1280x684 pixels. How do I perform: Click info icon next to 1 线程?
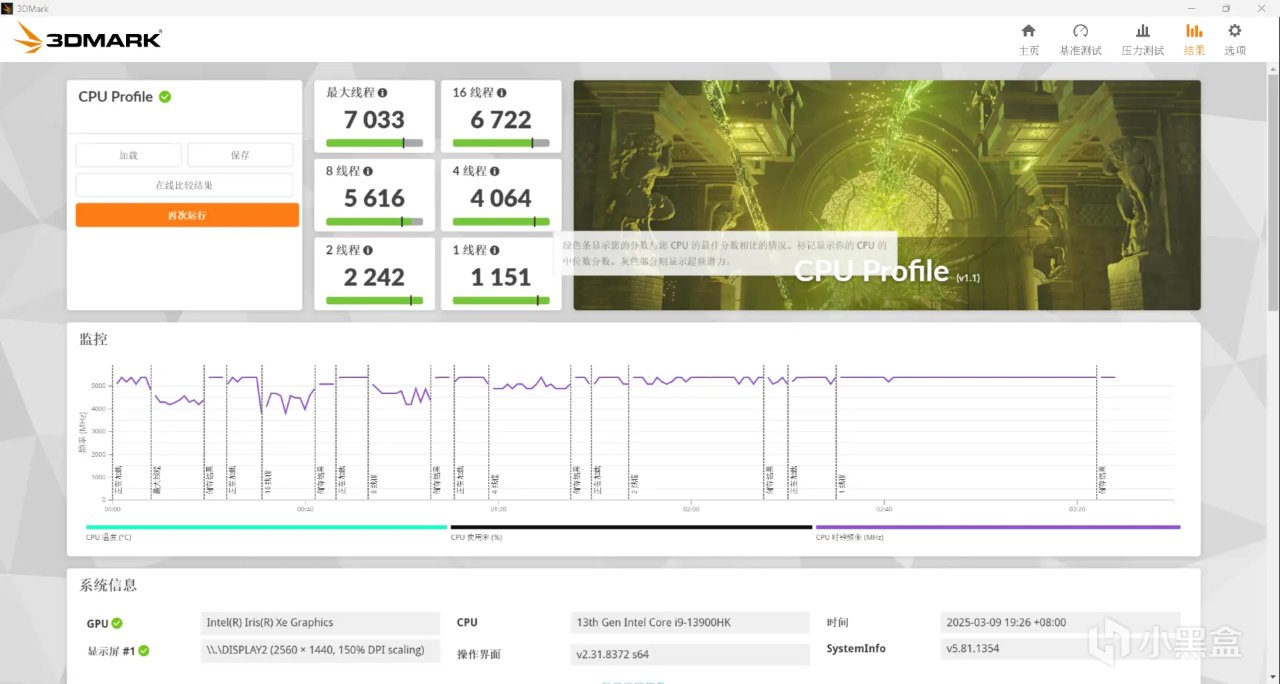click(495, 250)
